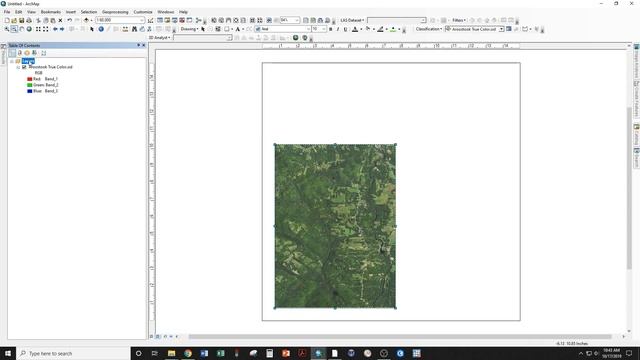The width and height of the screenshot is (640, 360).
Task: Toggle Aroostook True Color layer visibility
Action: [x=24, y=67]
